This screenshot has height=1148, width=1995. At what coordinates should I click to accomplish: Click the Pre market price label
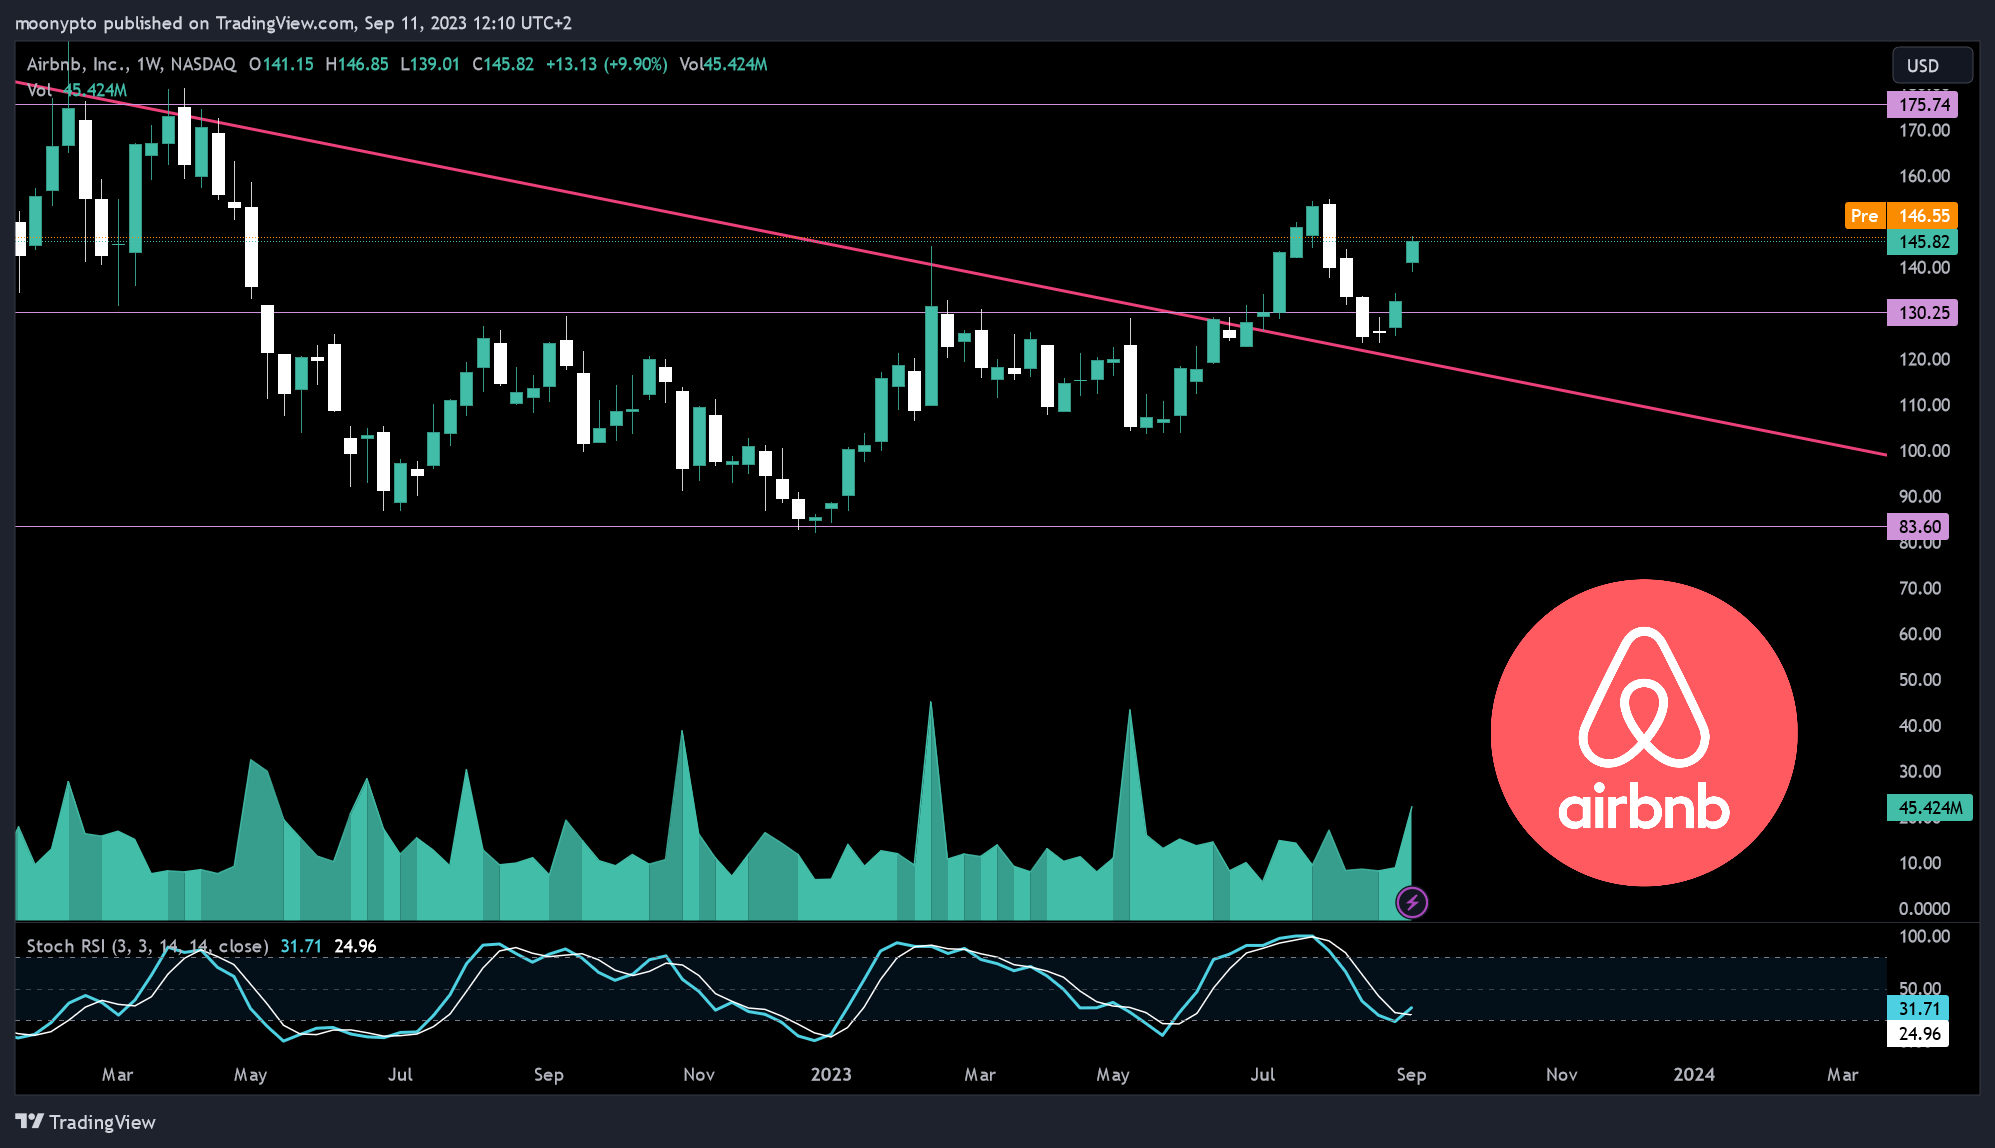[x=1865, y=215]
